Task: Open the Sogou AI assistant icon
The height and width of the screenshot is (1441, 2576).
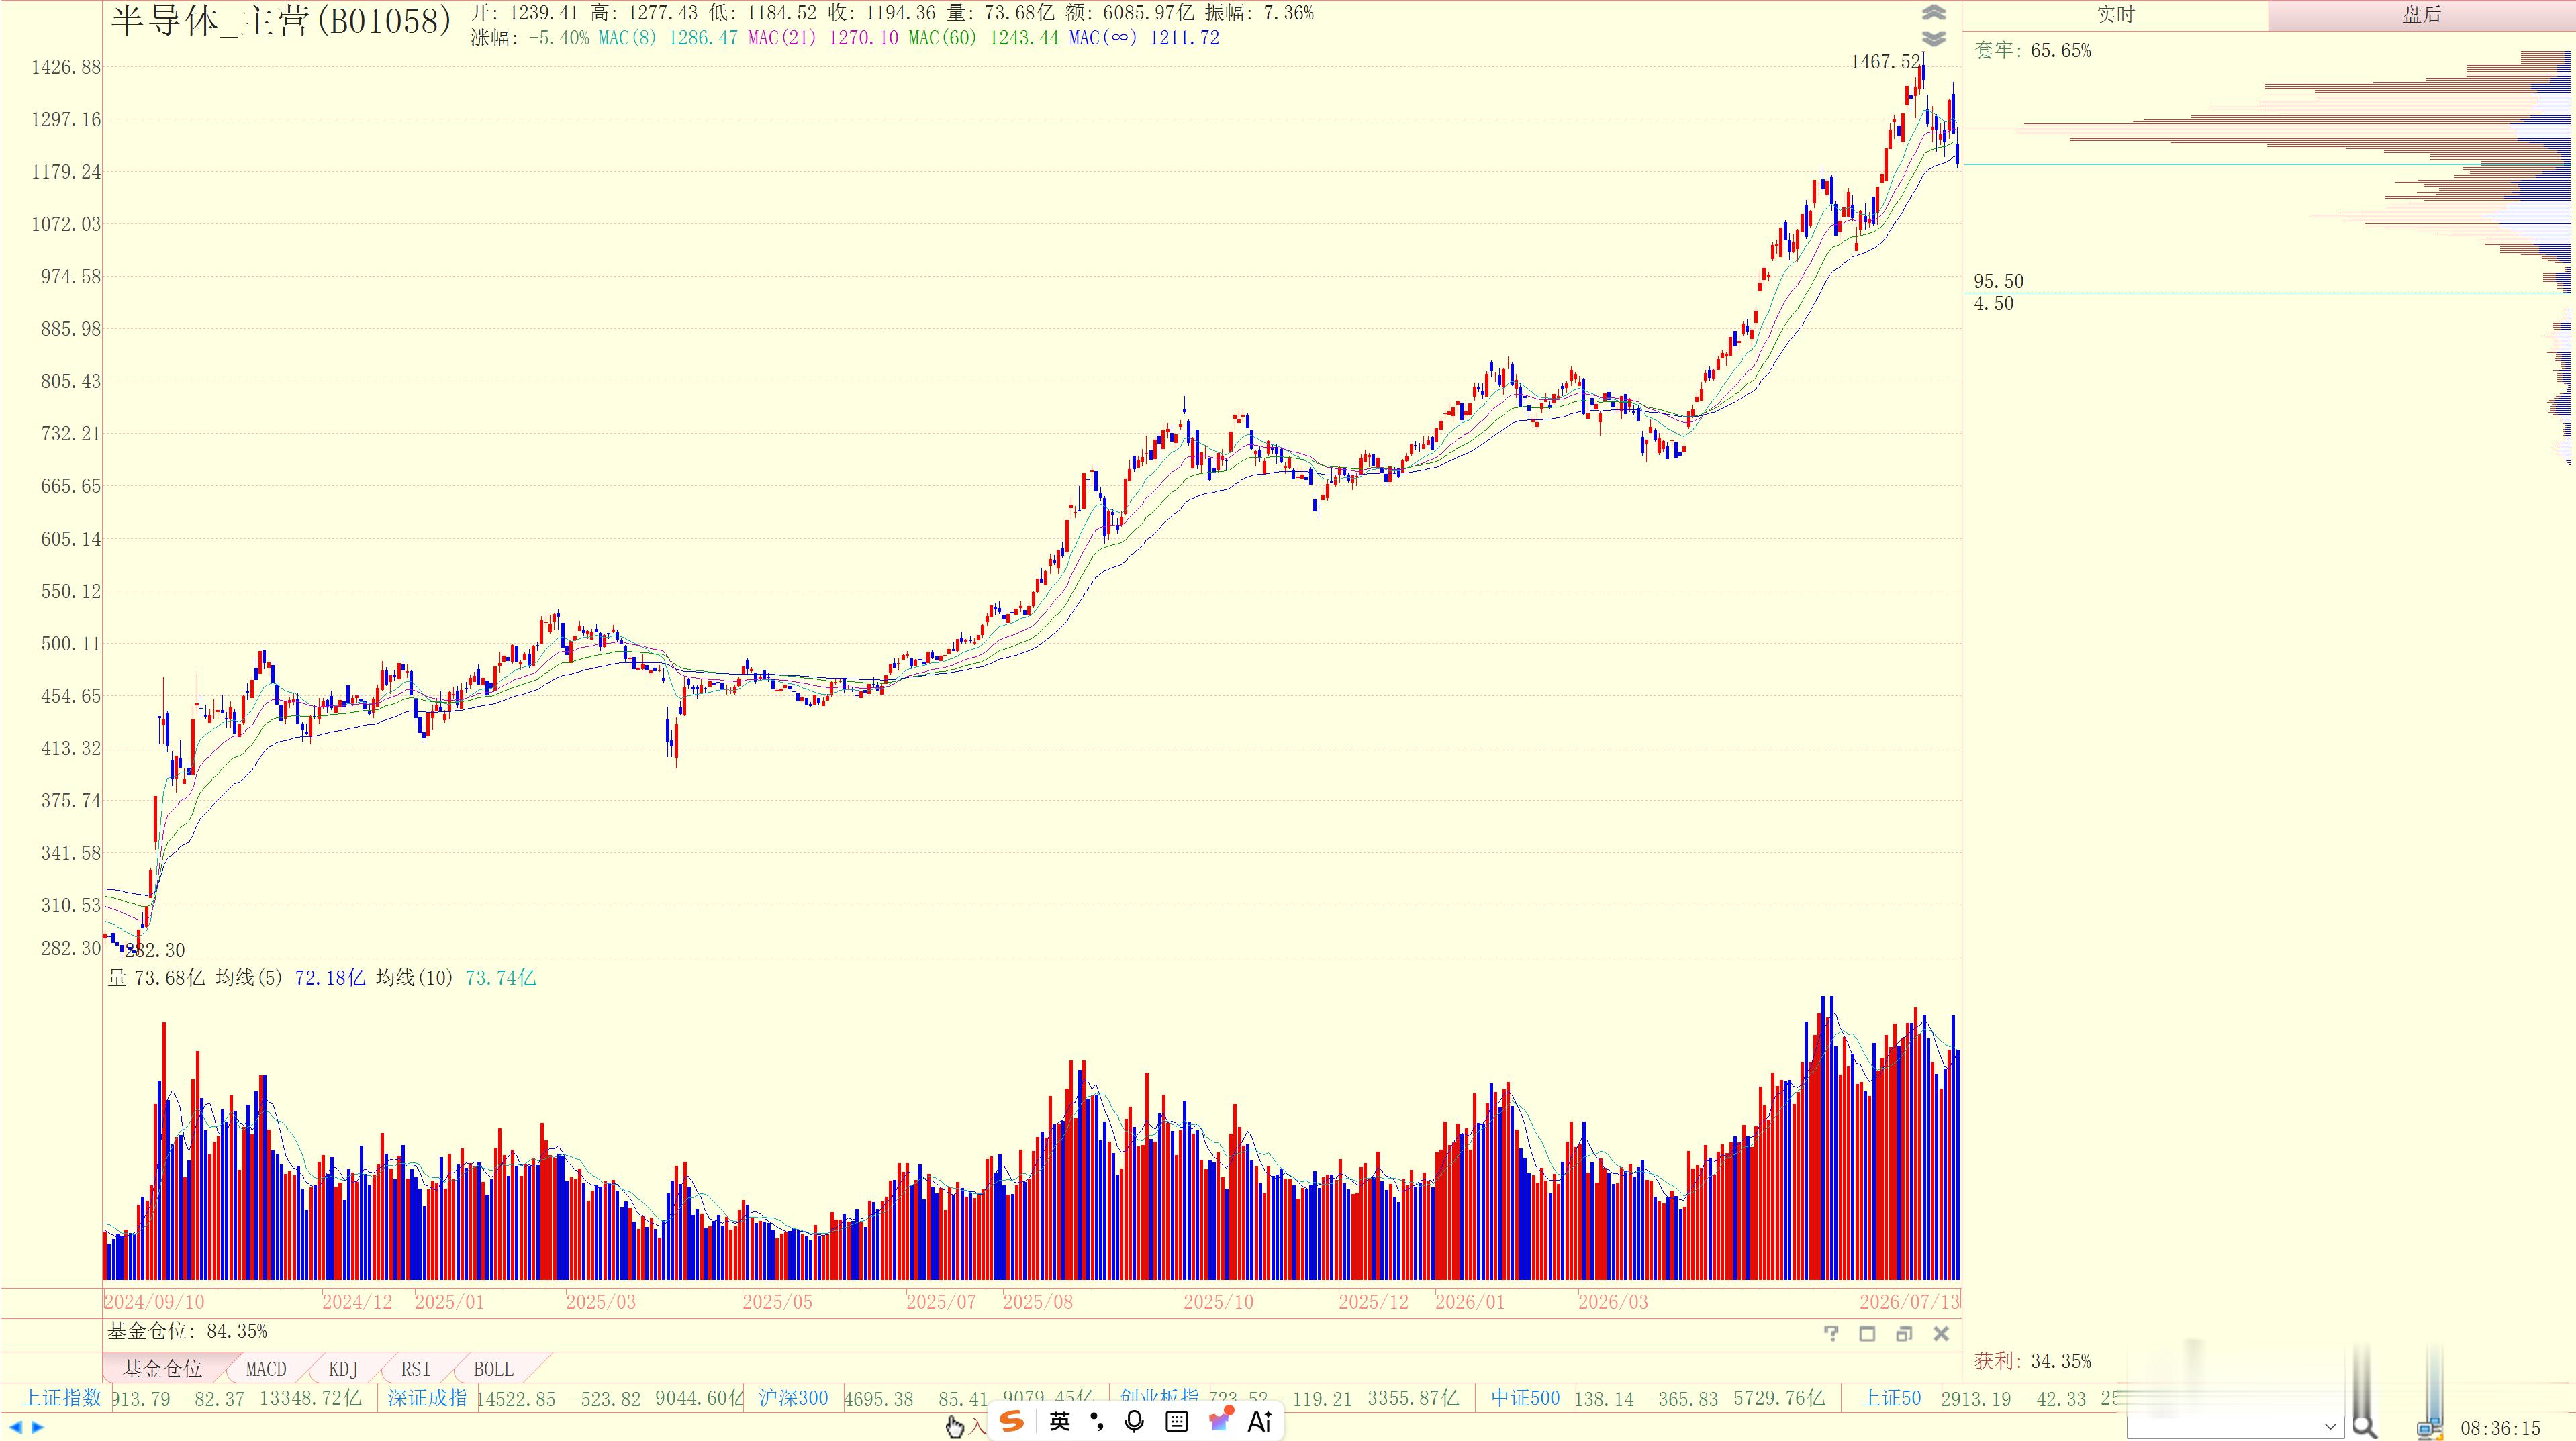Action: (x=1260, y=1421)
